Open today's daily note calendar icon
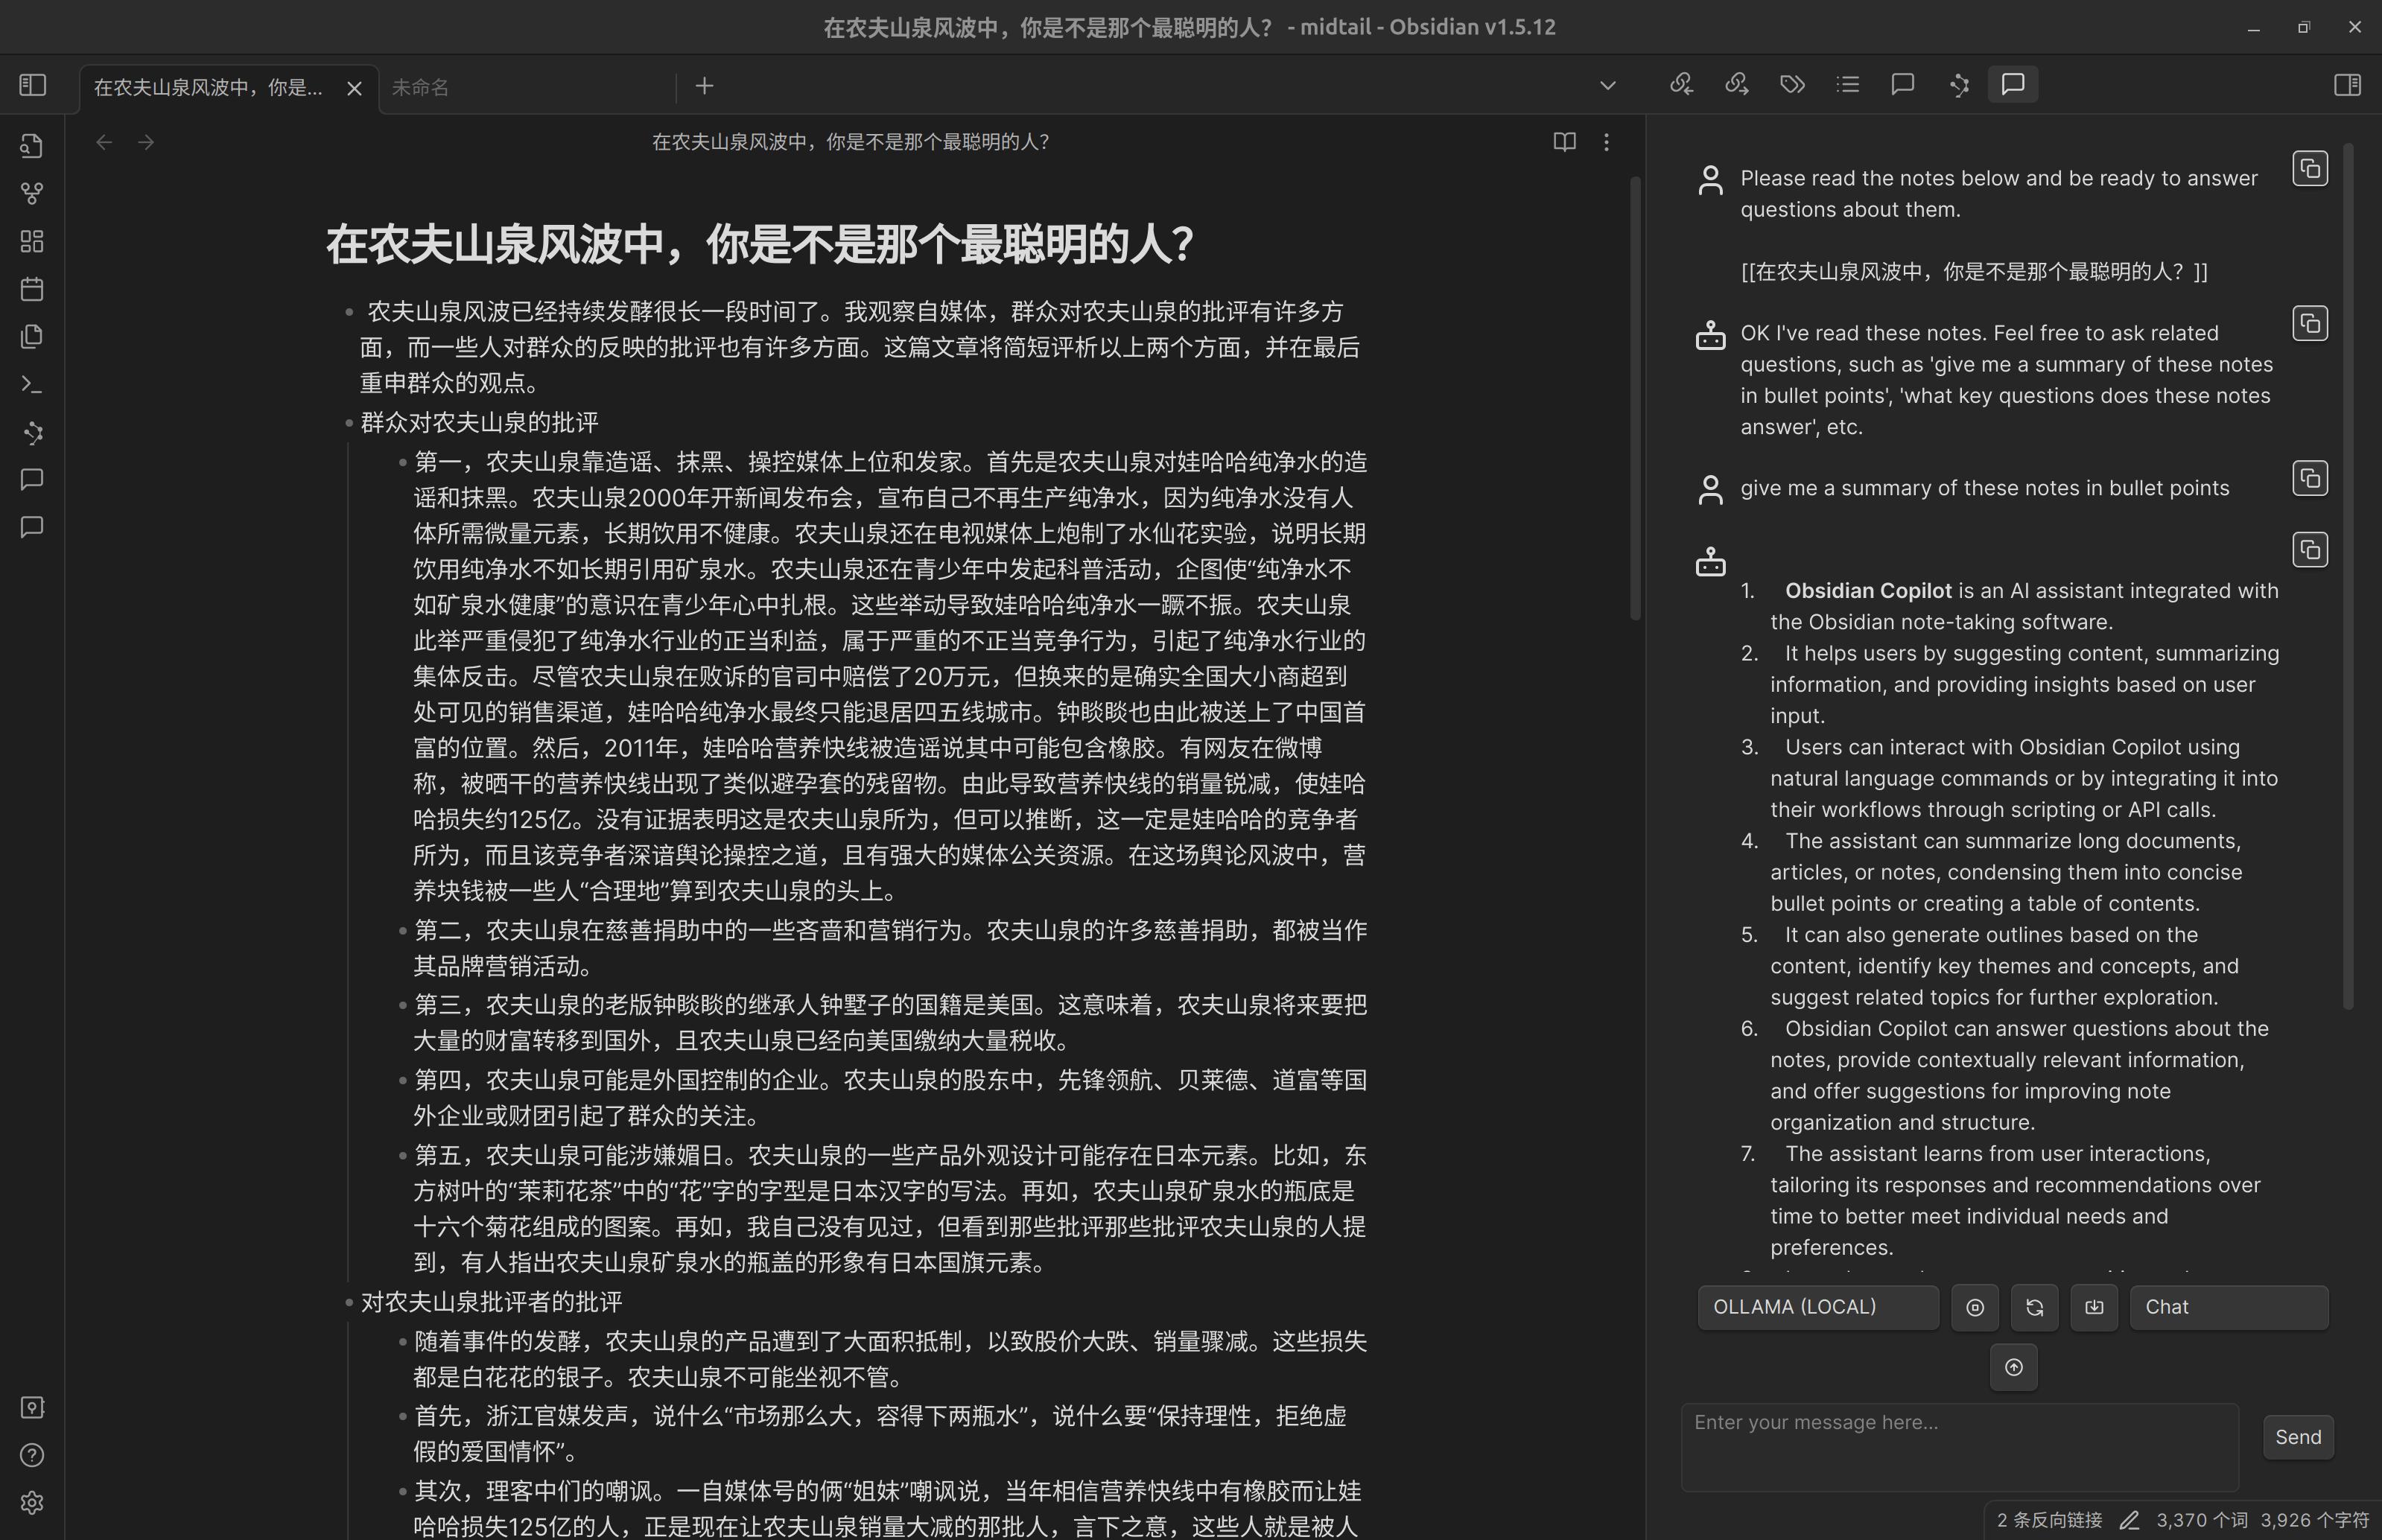2382x1540 pixels. (x=32, y=289)
